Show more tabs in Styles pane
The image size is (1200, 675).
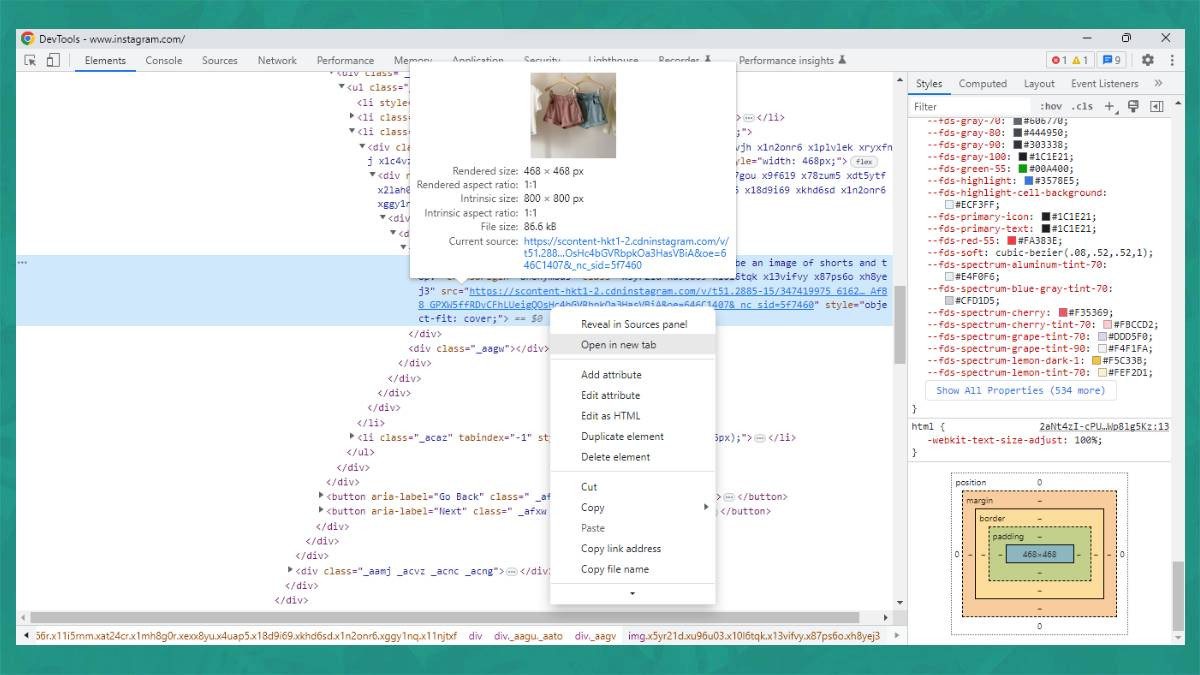pyautogui.click(x=1158, y=84)
